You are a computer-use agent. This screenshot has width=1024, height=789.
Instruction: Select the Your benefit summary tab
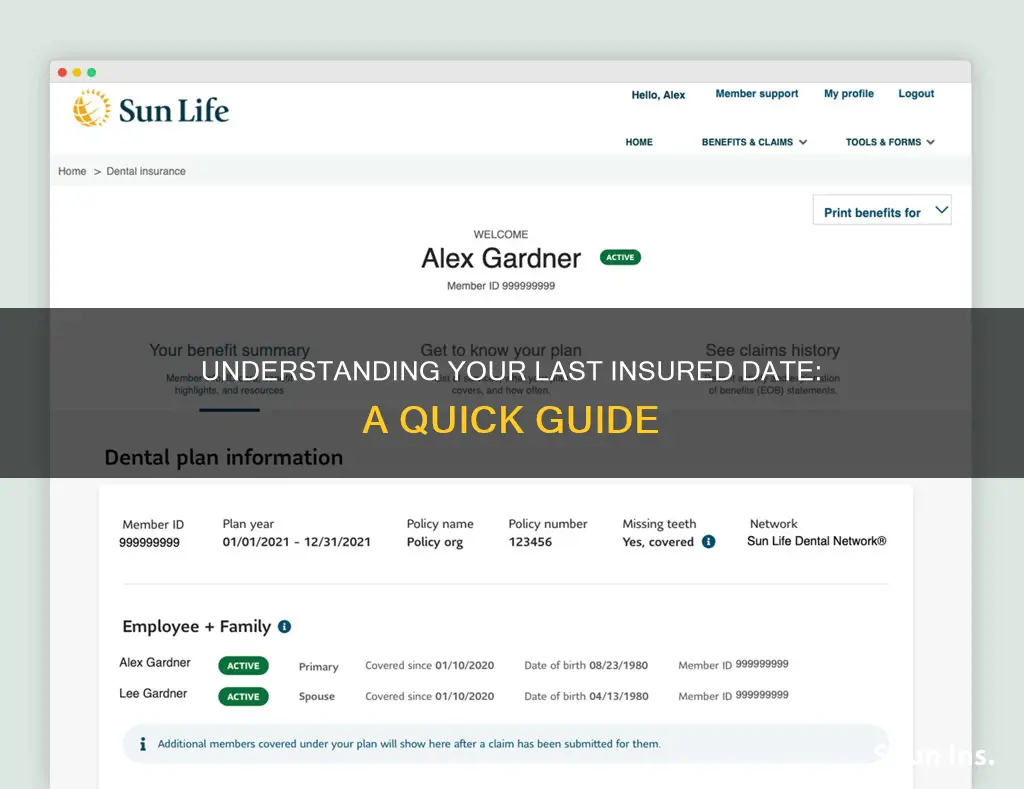click(229, 370)
